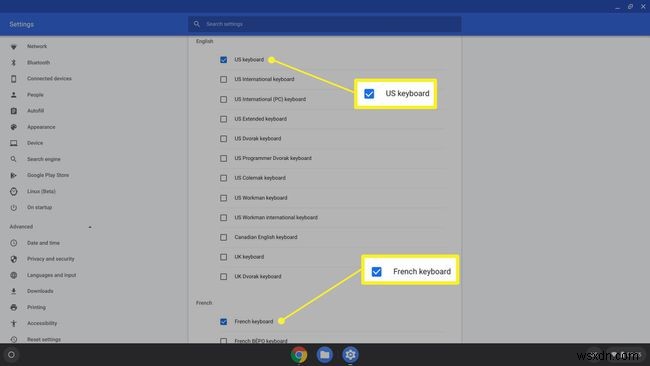Collapse the Advanced section arrow
Viewport: 650px width, 366px height.
click(90, 227)
